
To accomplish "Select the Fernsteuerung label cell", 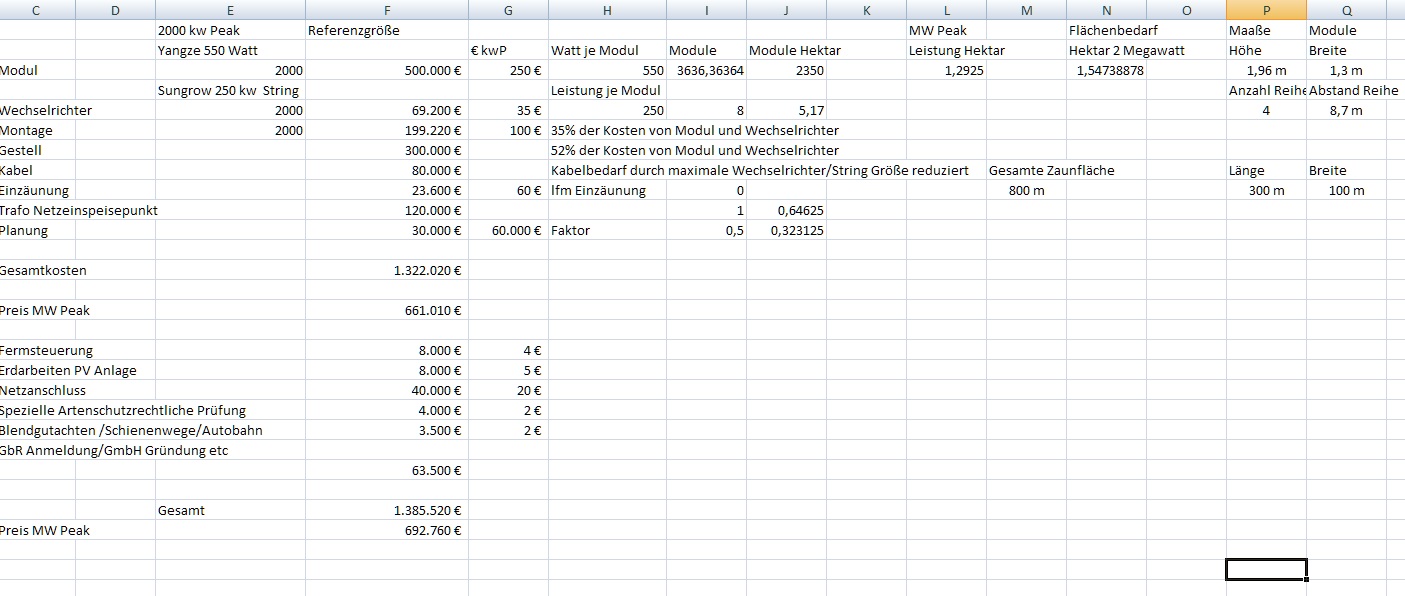I will pos(47,350).
